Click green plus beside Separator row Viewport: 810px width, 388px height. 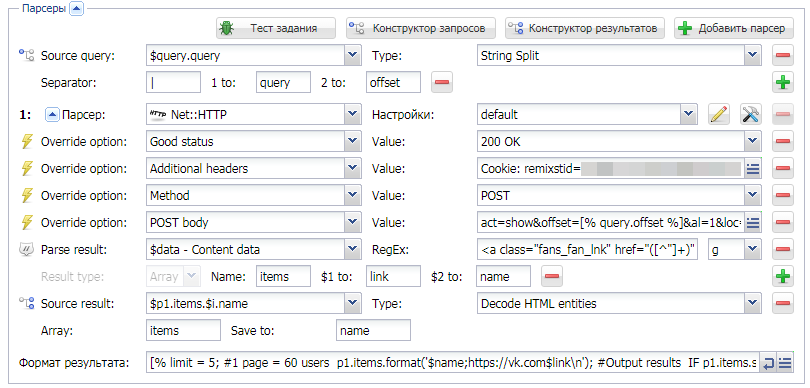click(783, 82)
